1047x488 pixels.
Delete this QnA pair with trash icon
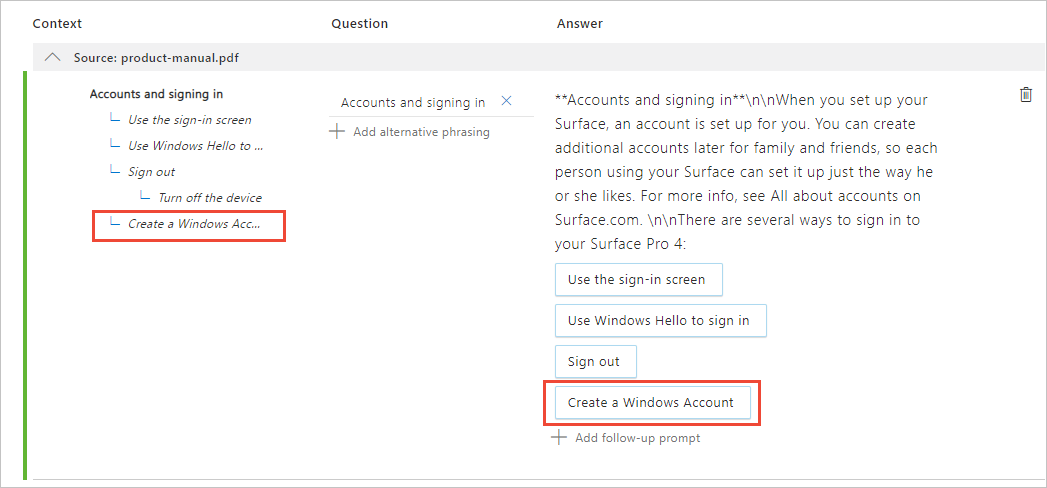[1025, 95]
